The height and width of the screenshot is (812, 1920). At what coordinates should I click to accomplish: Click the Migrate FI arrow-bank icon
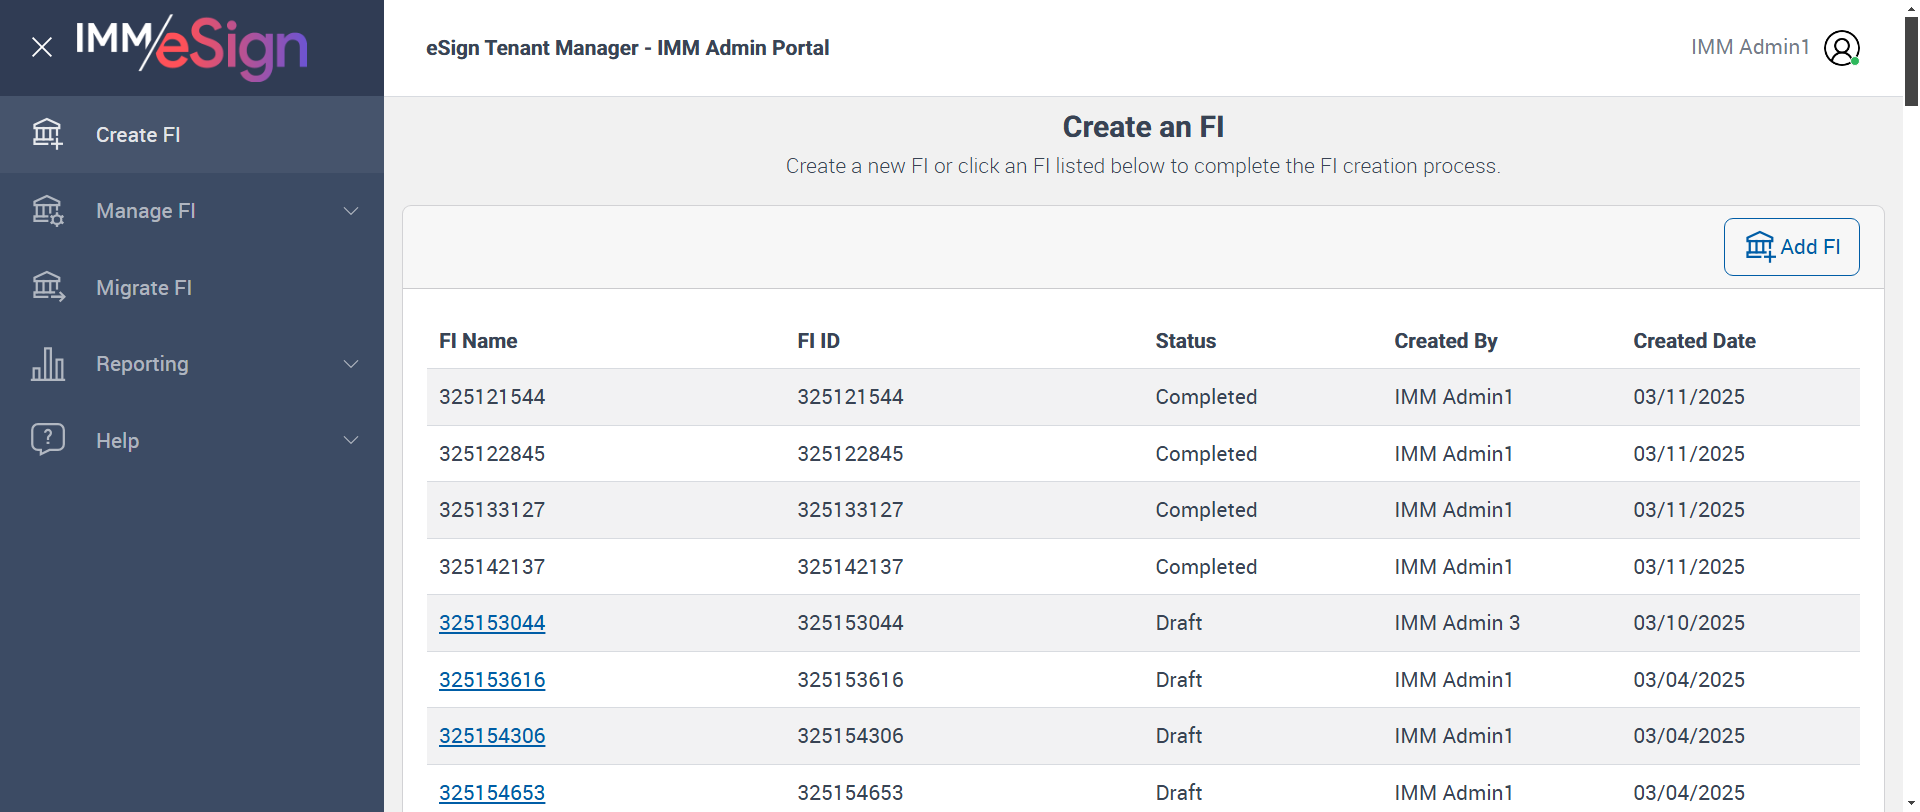(47, 288)
